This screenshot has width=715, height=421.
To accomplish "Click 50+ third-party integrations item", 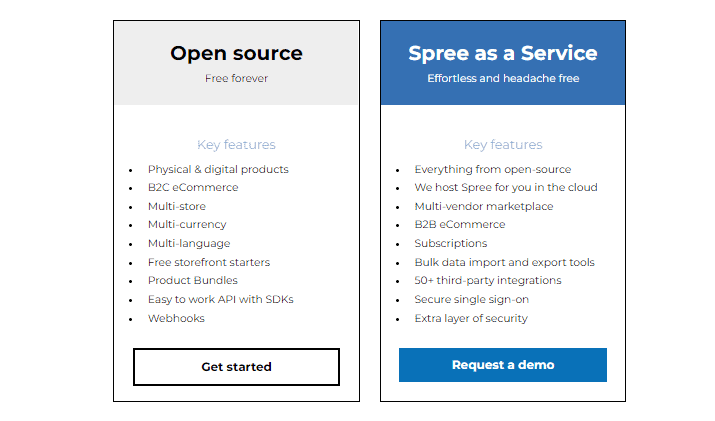I will click(x=488, y=281).
